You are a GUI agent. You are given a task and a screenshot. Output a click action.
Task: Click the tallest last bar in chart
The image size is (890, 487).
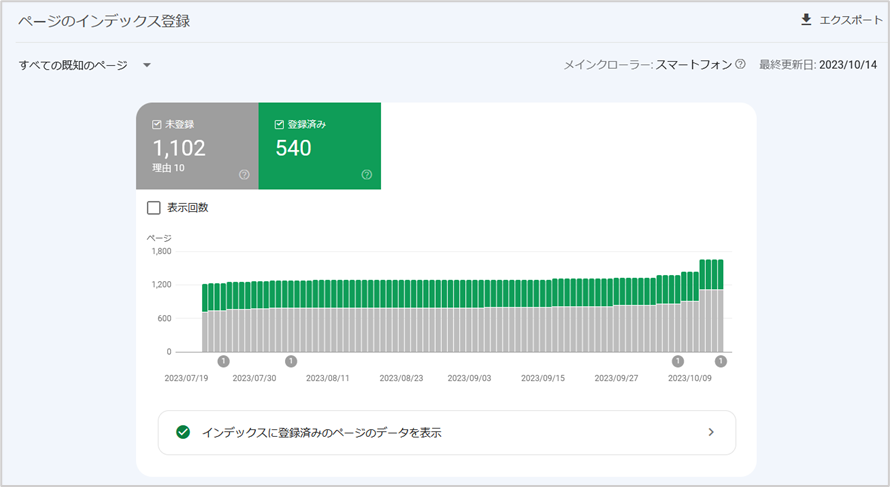tap(720, 306)
